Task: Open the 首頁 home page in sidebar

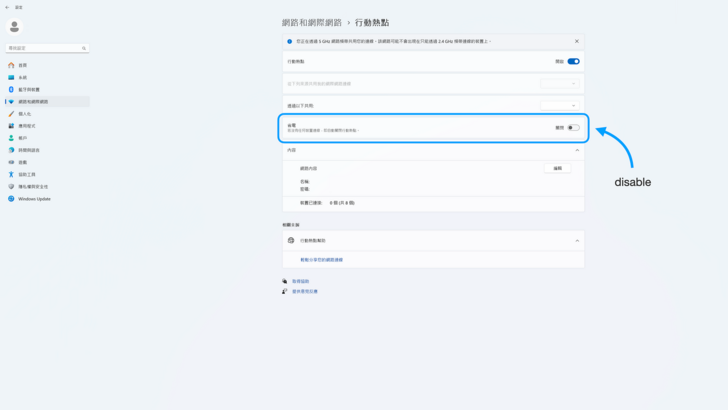Action: click(x=22, y=65)
